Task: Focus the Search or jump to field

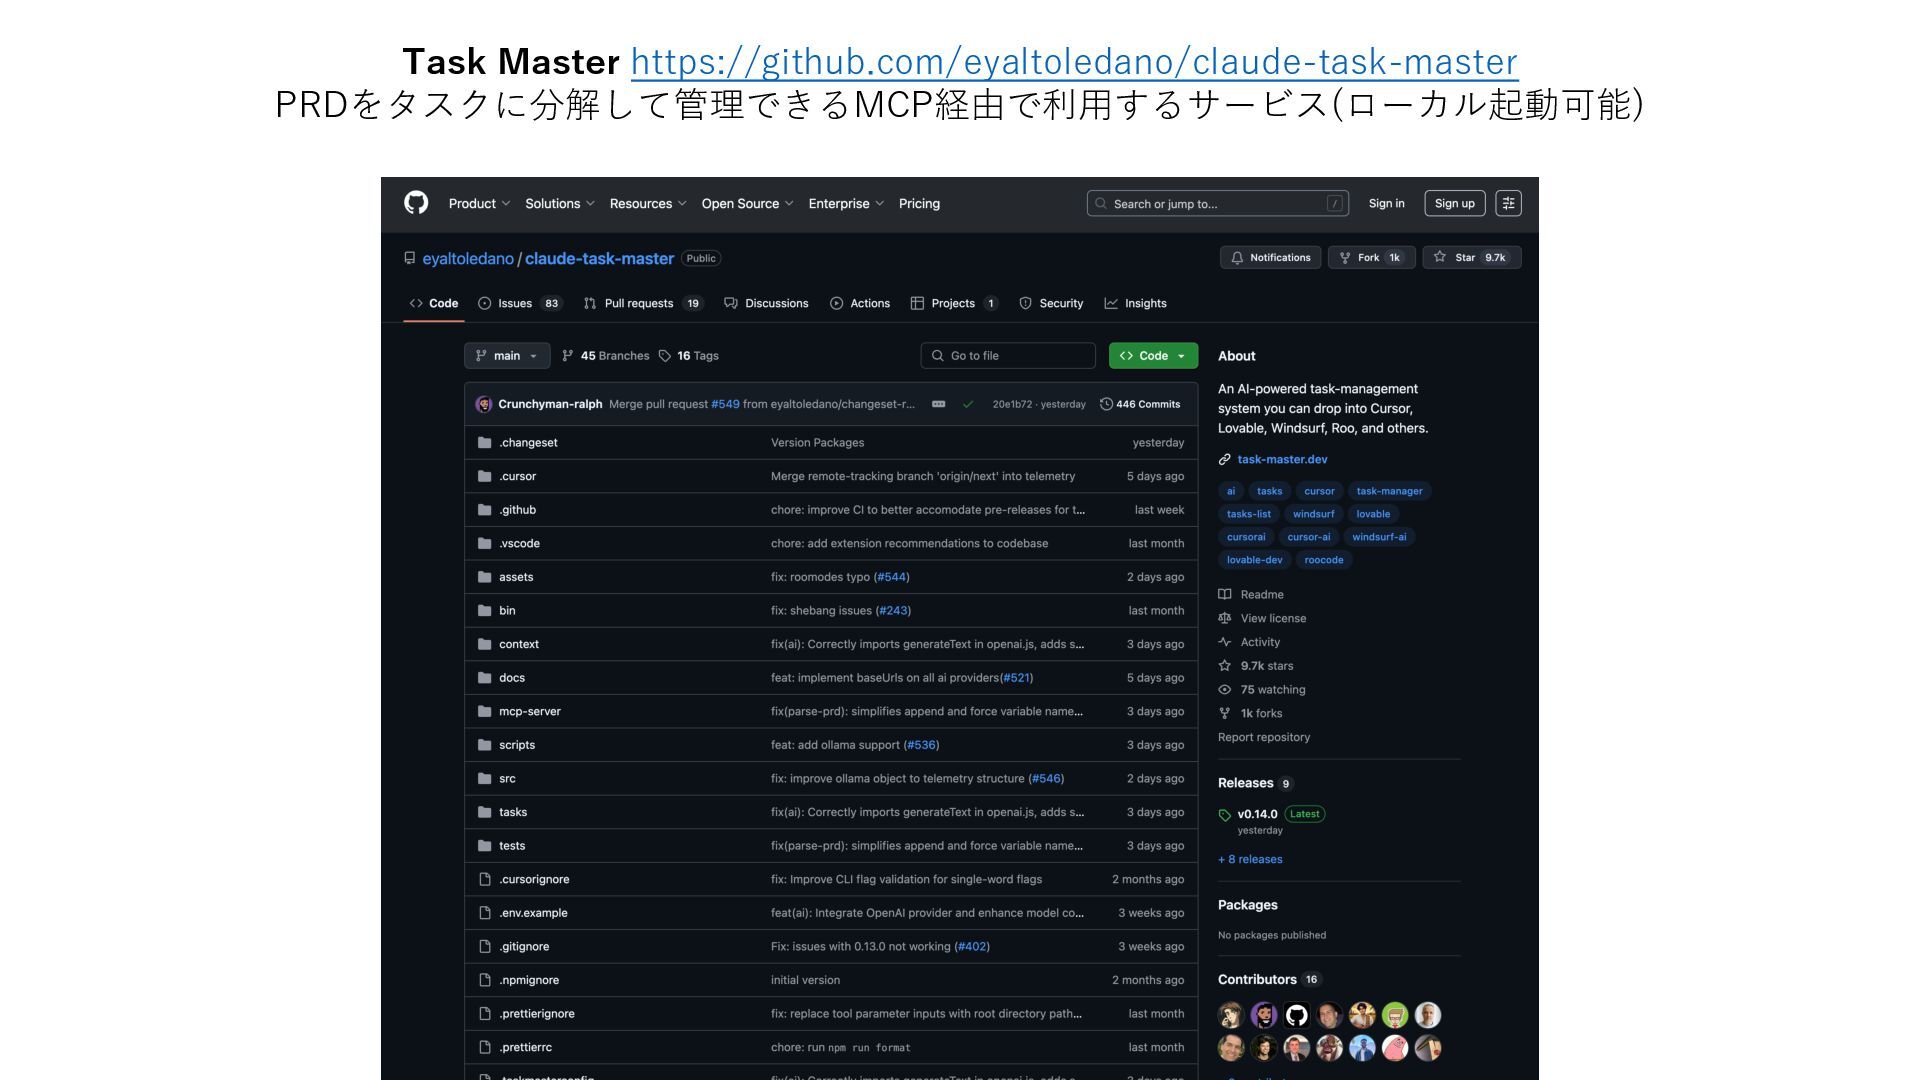Action: click(x=1217, y=203)
